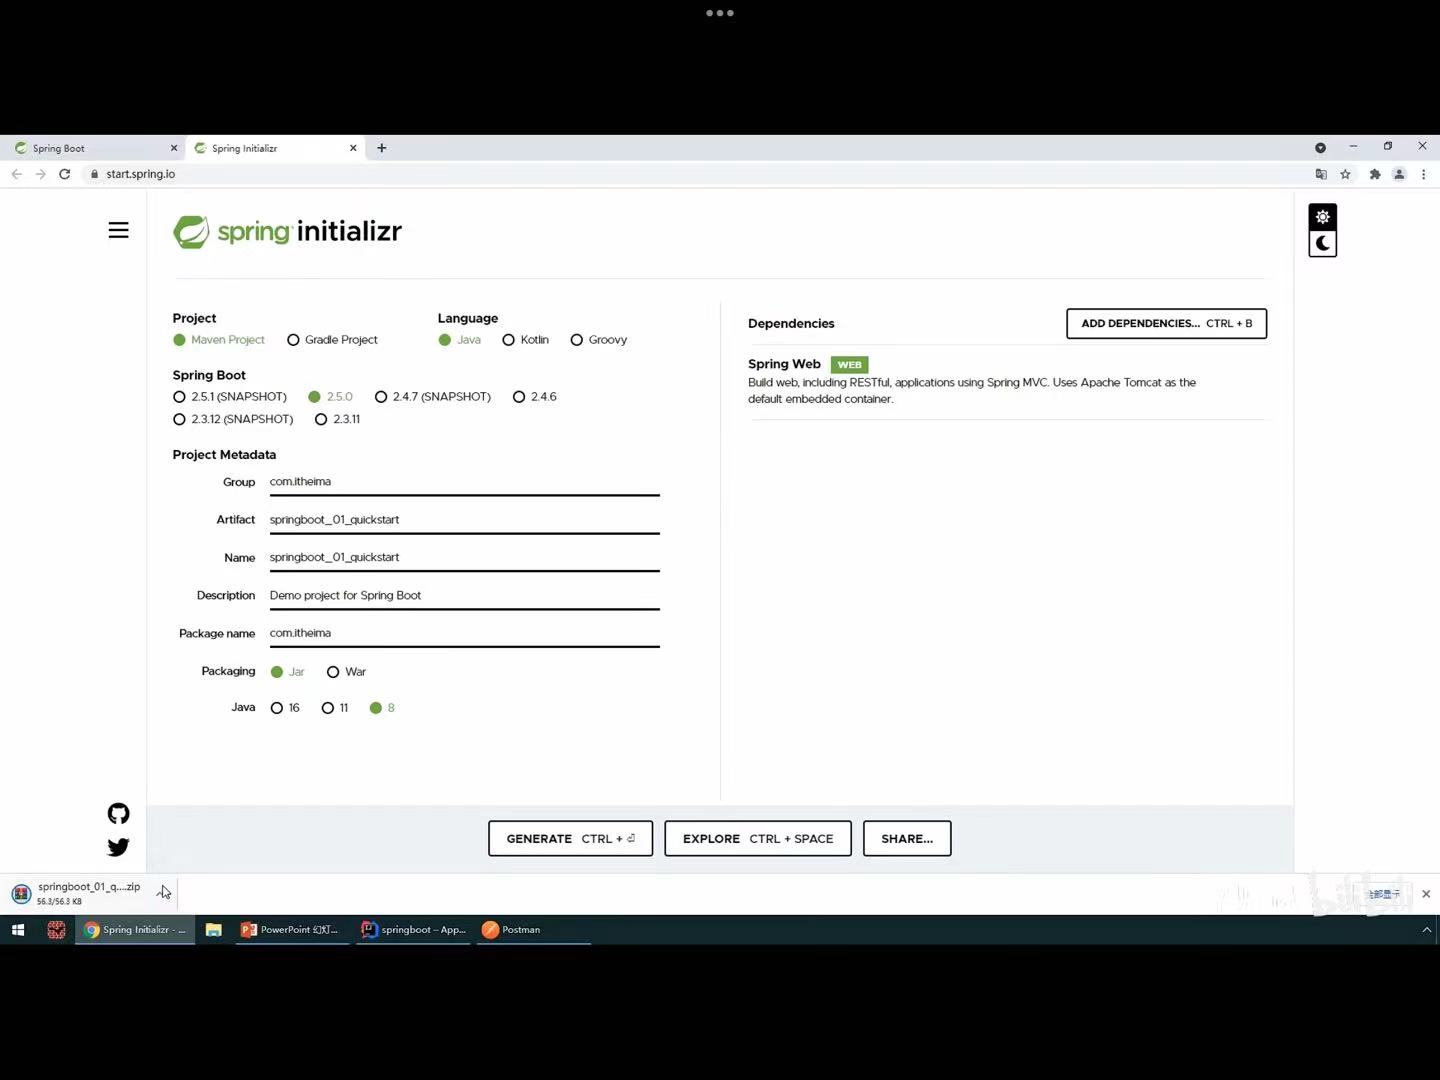The height and width of the screenshot is (1080, 1440).
Task: Reload the start.spring.io page
Action: [x=64, y=174]
